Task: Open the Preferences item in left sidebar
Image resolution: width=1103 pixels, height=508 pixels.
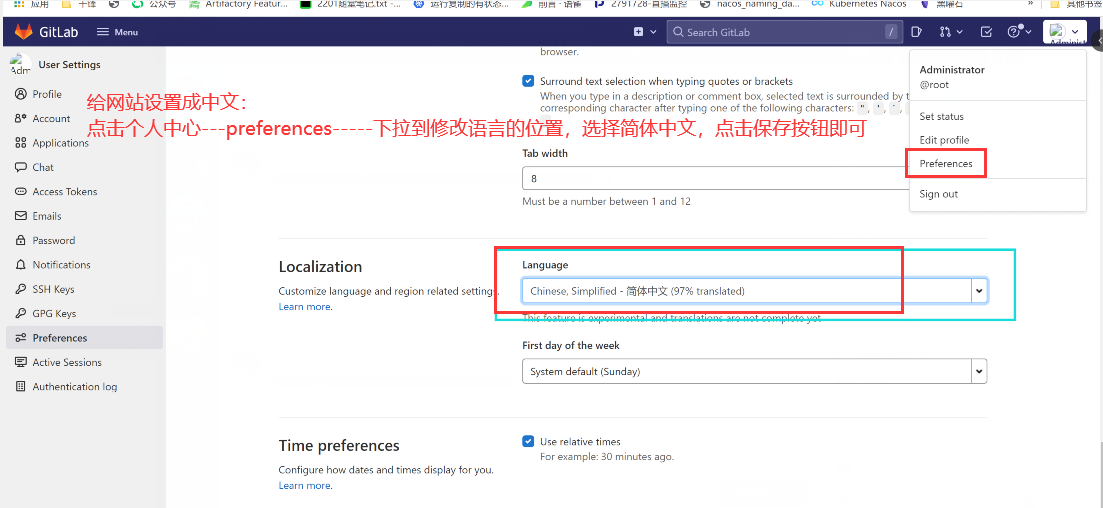Action: click(84, 338)
